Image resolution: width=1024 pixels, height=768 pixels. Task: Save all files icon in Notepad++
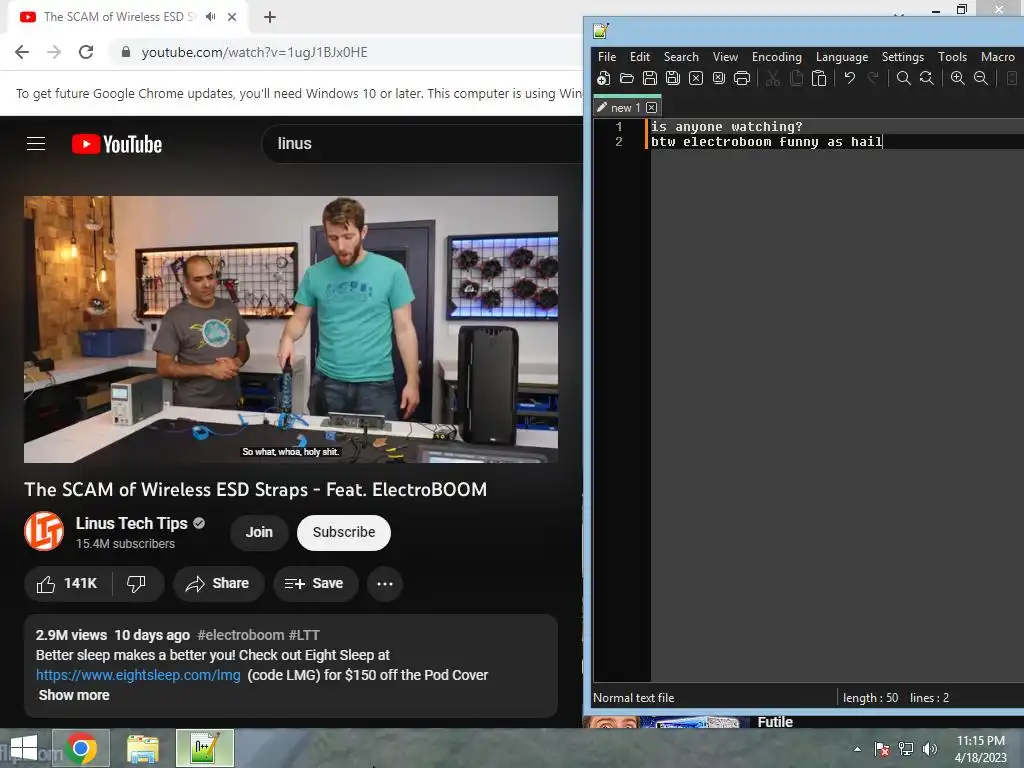tap(673, 78)
